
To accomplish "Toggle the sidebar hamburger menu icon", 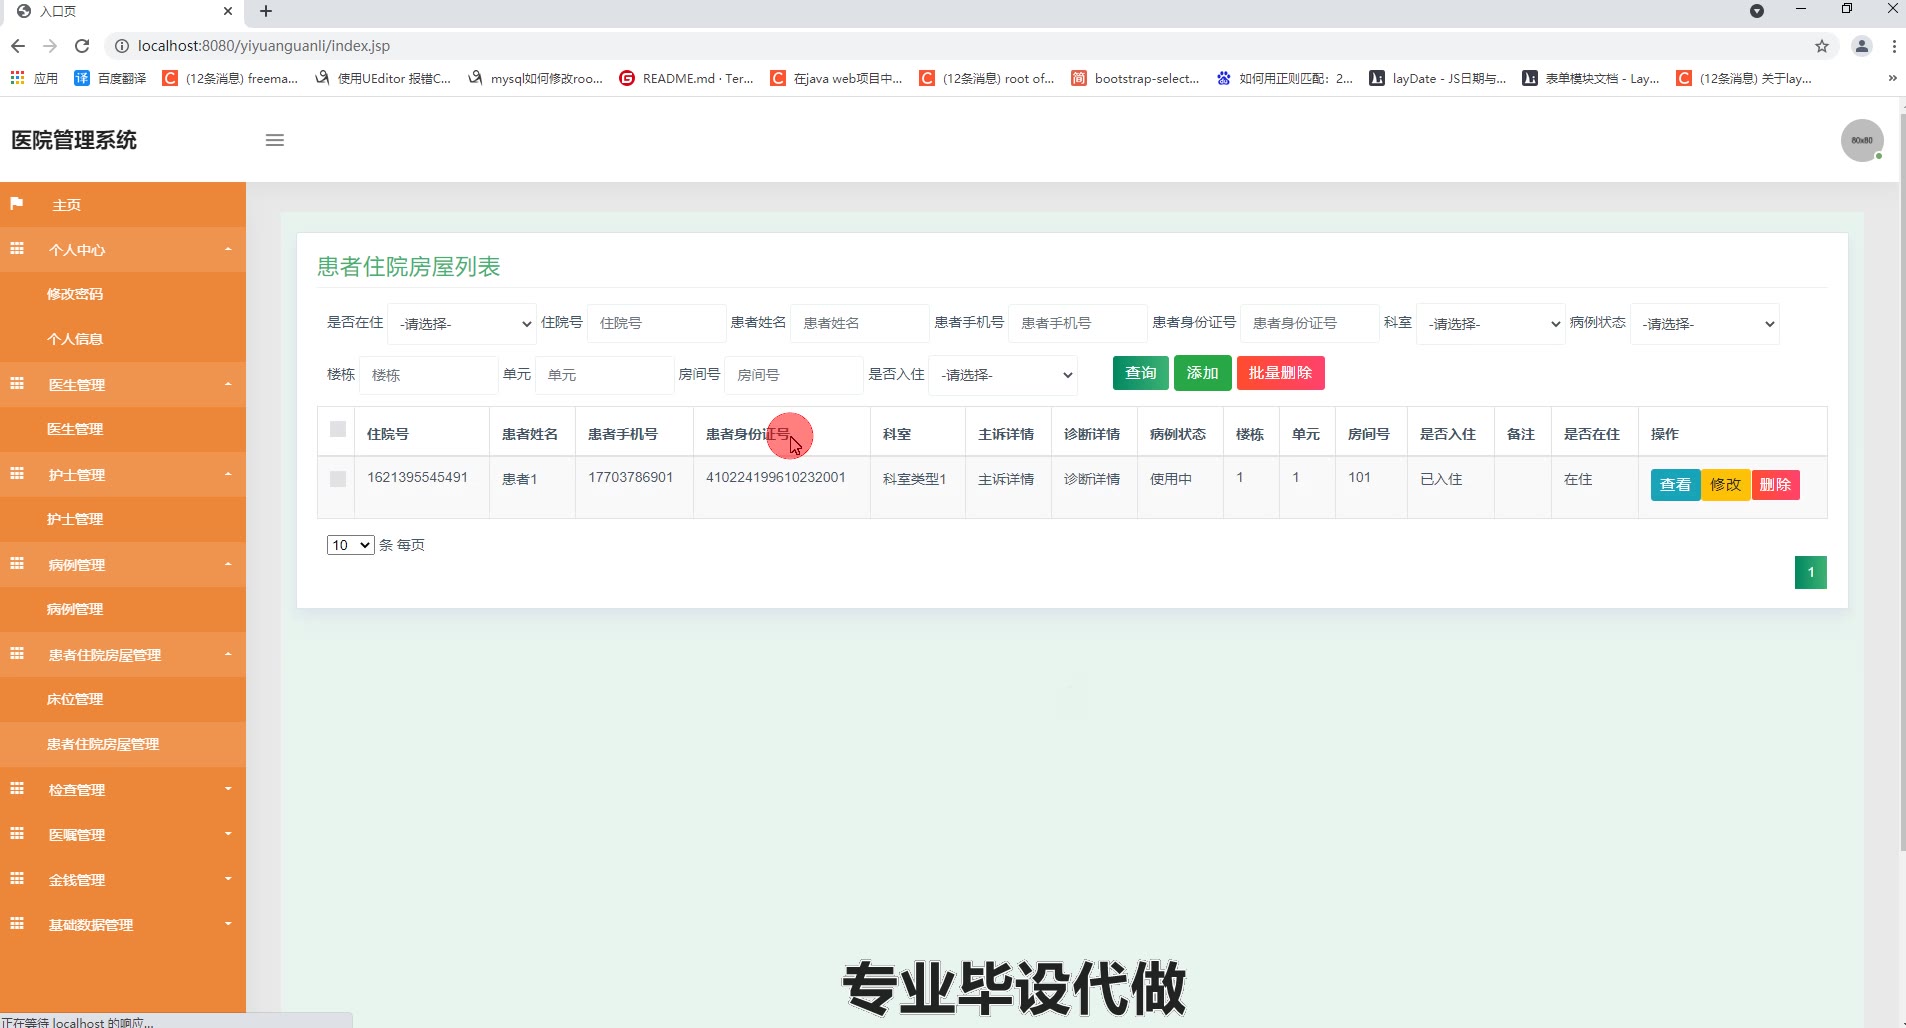I will point(275,140).
